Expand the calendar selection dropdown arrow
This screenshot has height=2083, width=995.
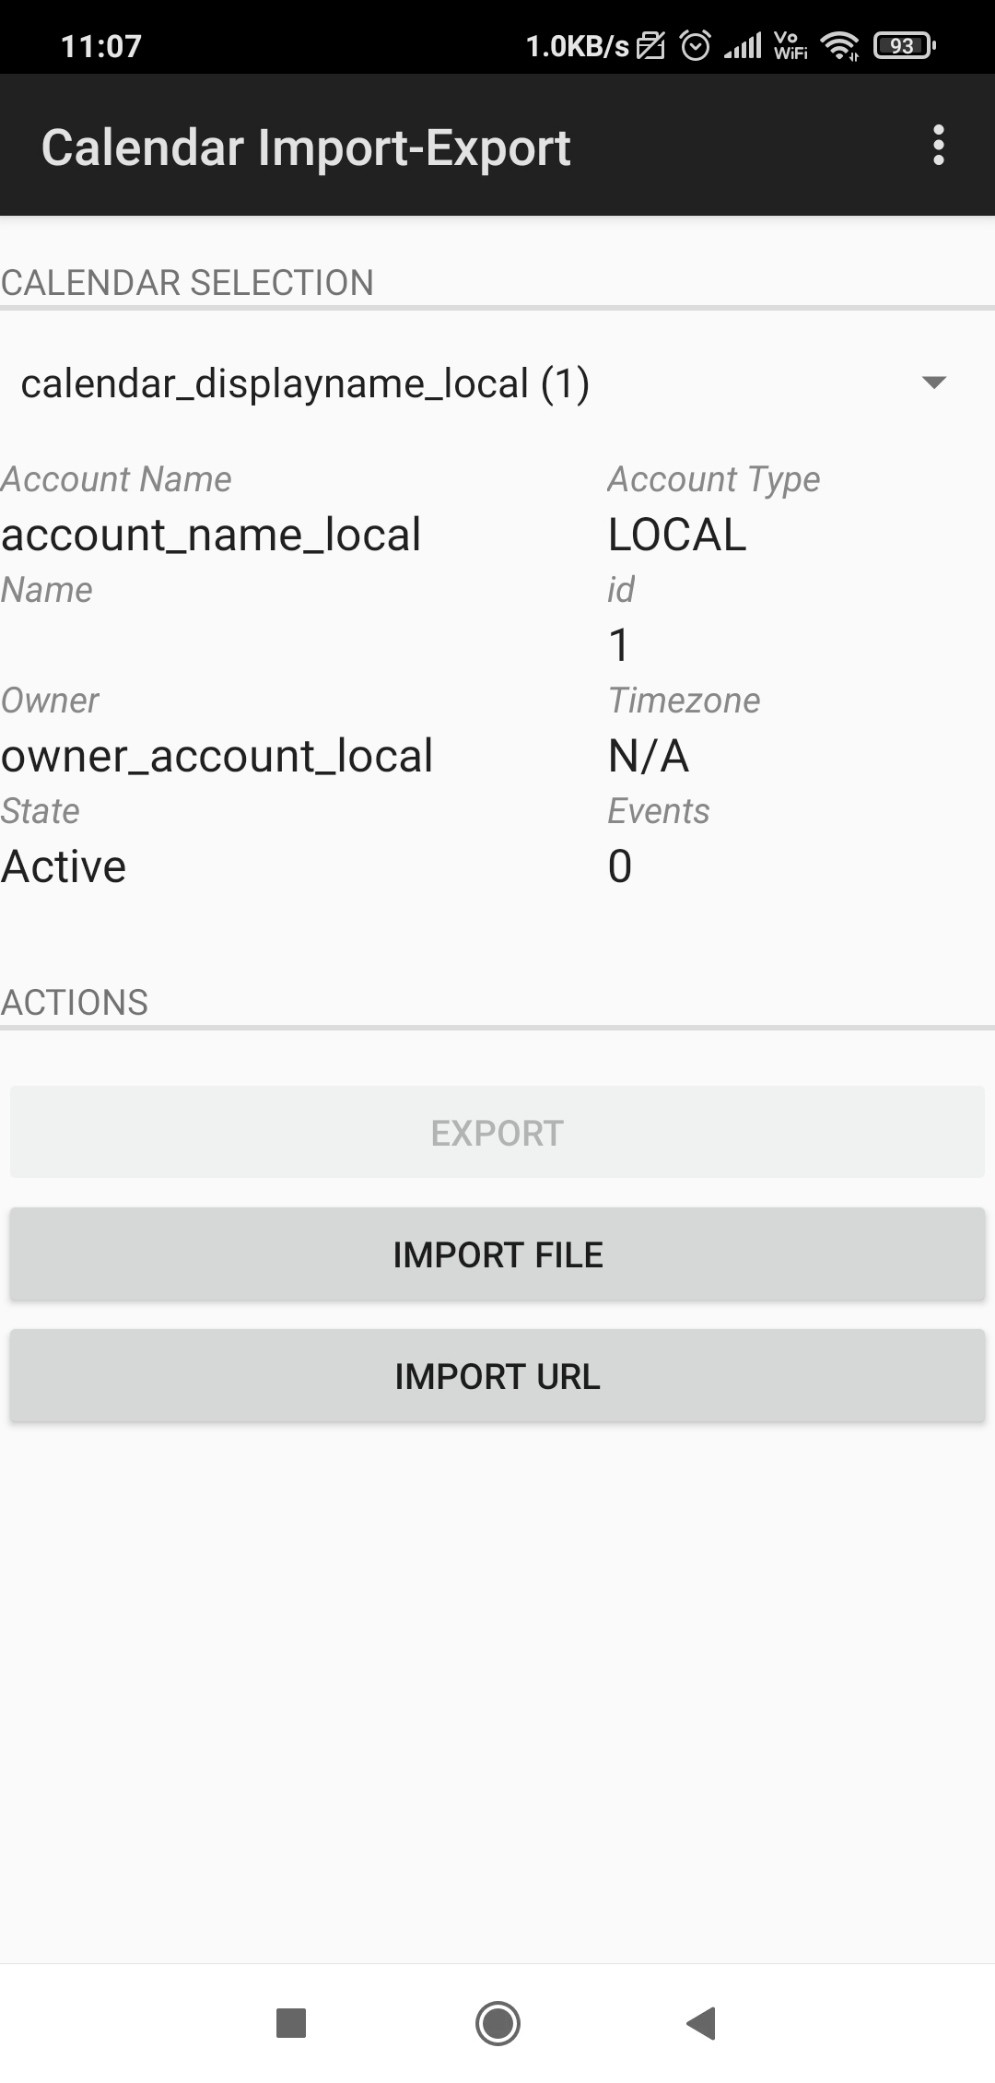pyautogui.click(x=934, y=382)
